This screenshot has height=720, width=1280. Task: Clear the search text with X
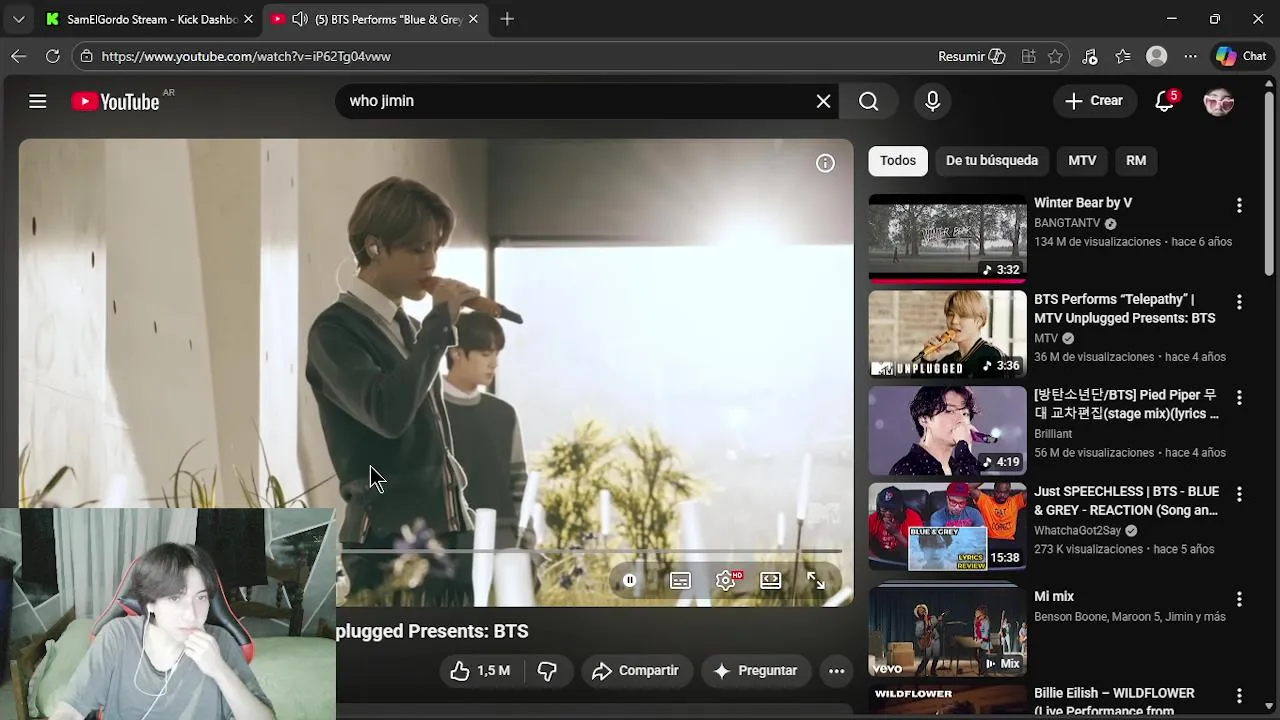coord(823,101)
